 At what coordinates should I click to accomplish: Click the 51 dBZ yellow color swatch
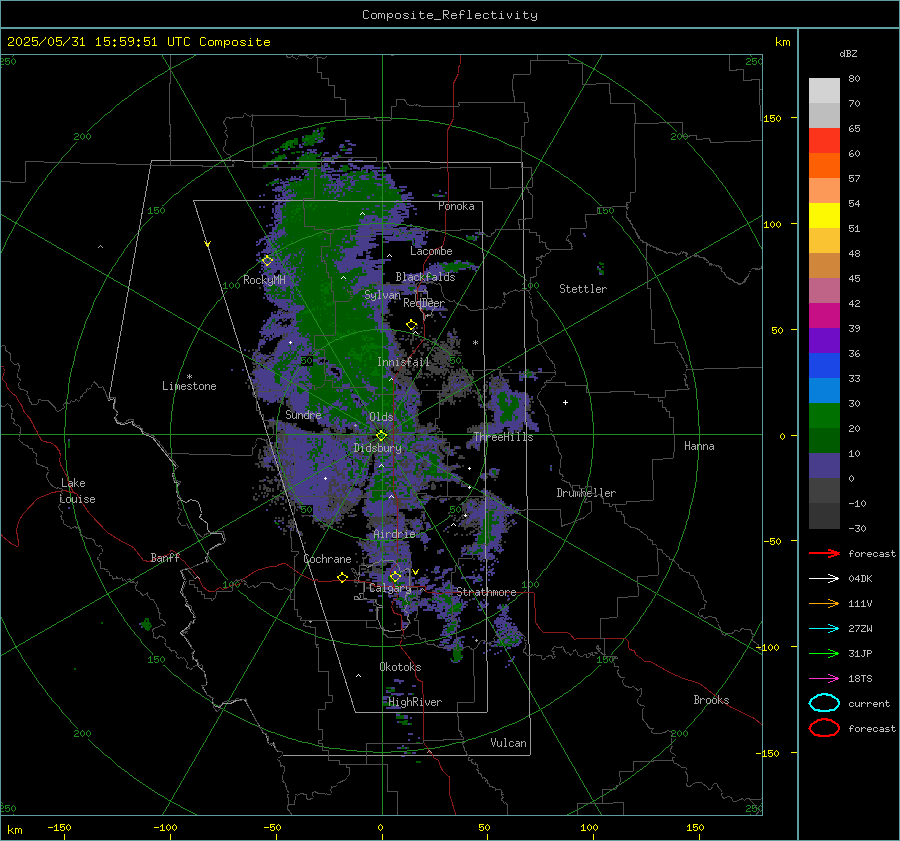[x=824, y=215]
